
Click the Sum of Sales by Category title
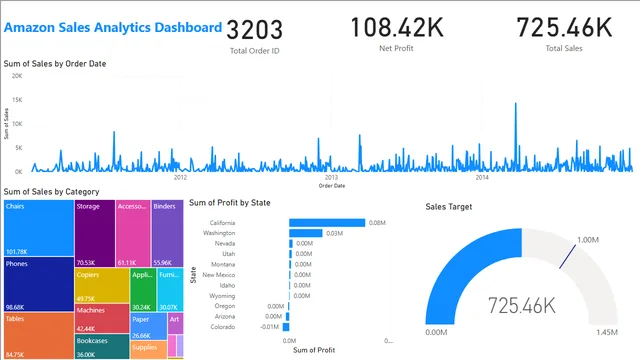point(51,191)
